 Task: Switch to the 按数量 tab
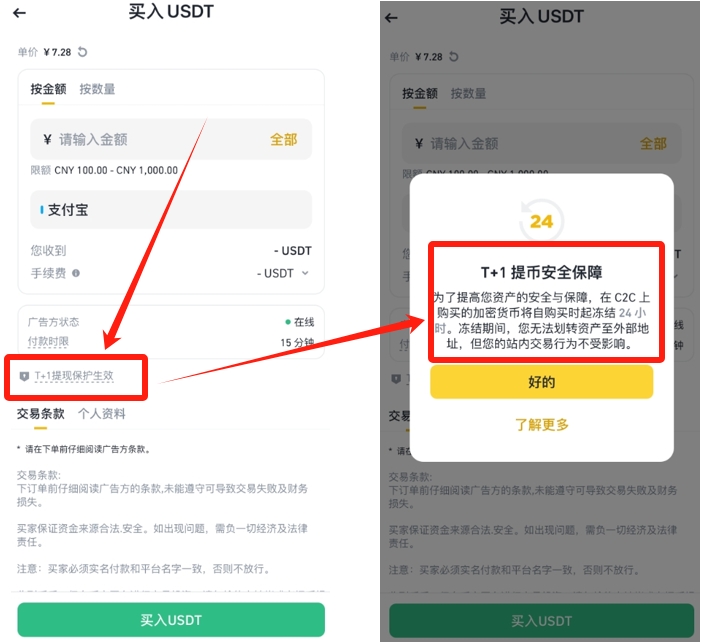pos(97,89)
